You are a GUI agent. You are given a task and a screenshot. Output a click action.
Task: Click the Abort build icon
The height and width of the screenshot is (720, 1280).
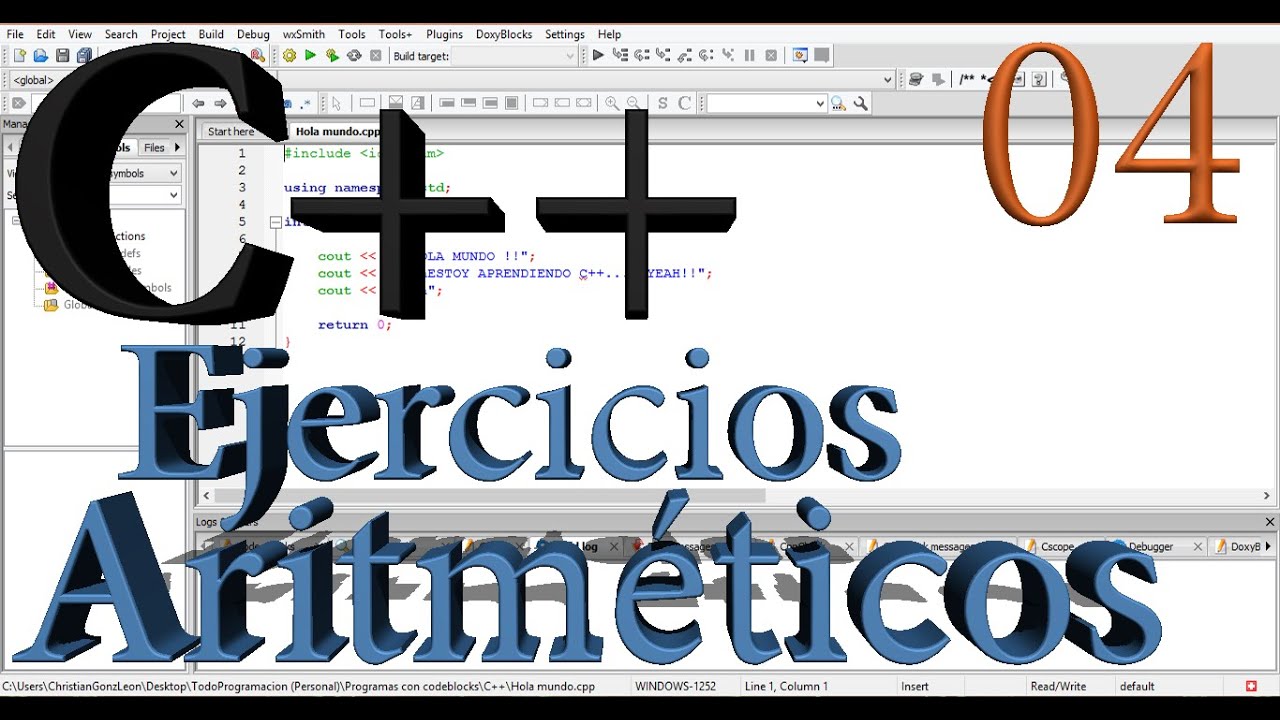click(376, 56)
